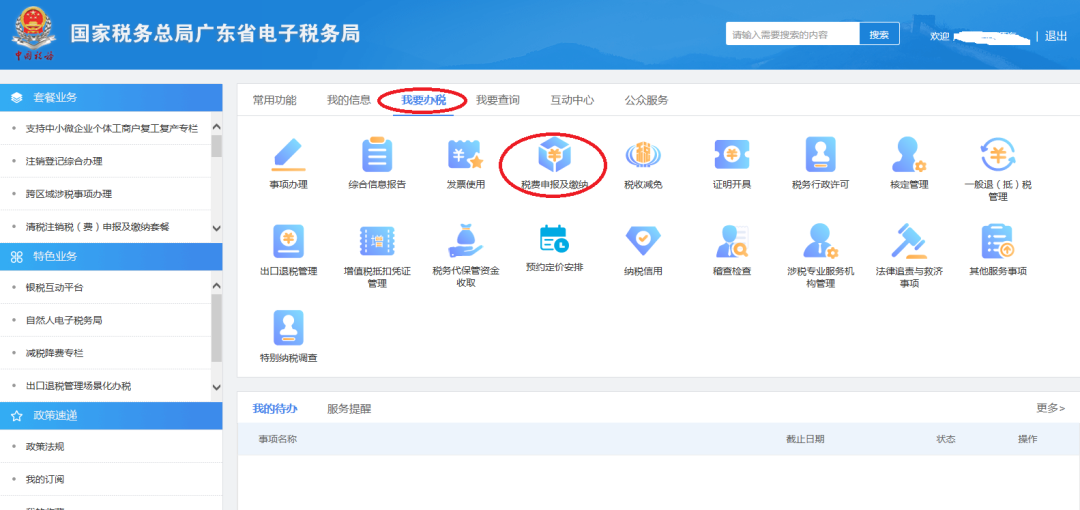Open 银税互动平台
This screenshot has height=510, width=1080.
[54, 287]
